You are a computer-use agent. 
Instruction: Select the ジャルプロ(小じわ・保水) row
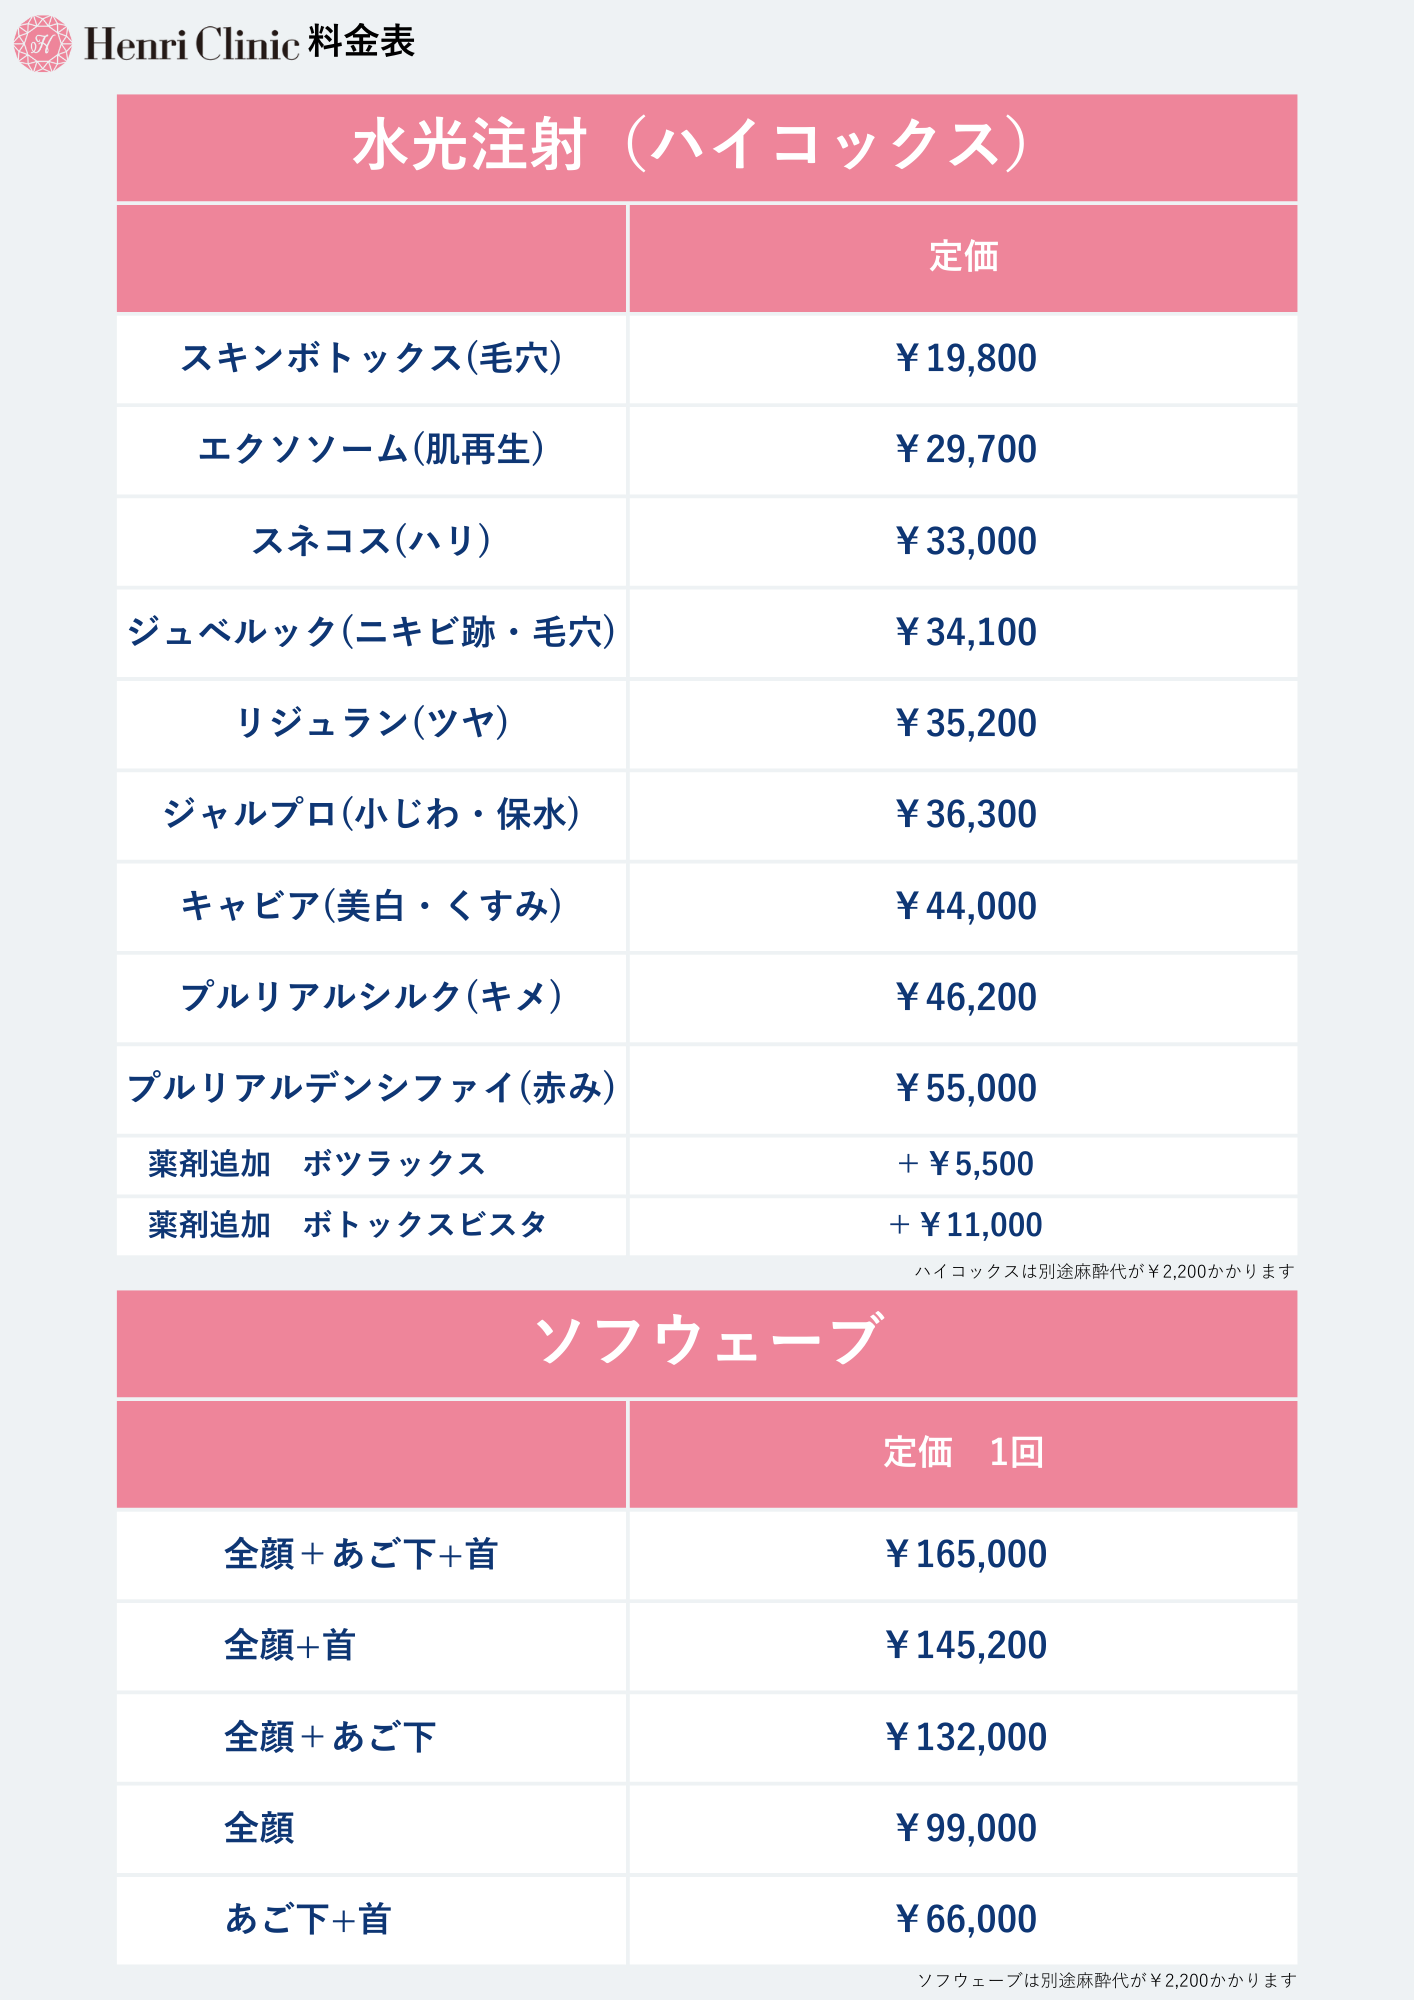707,815
